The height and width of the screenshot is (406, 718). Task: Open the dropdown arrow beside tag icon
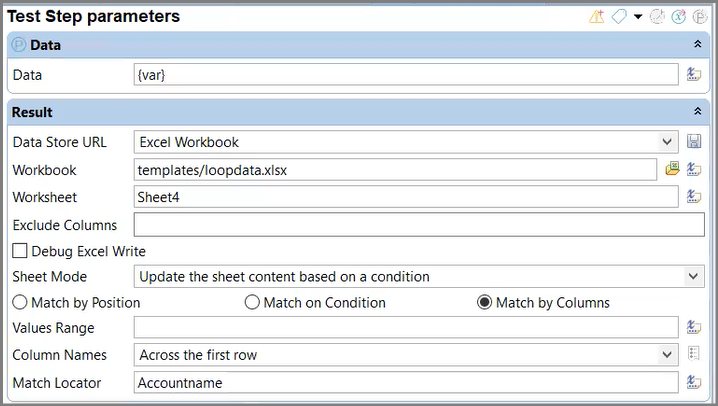tap(638, 17)
